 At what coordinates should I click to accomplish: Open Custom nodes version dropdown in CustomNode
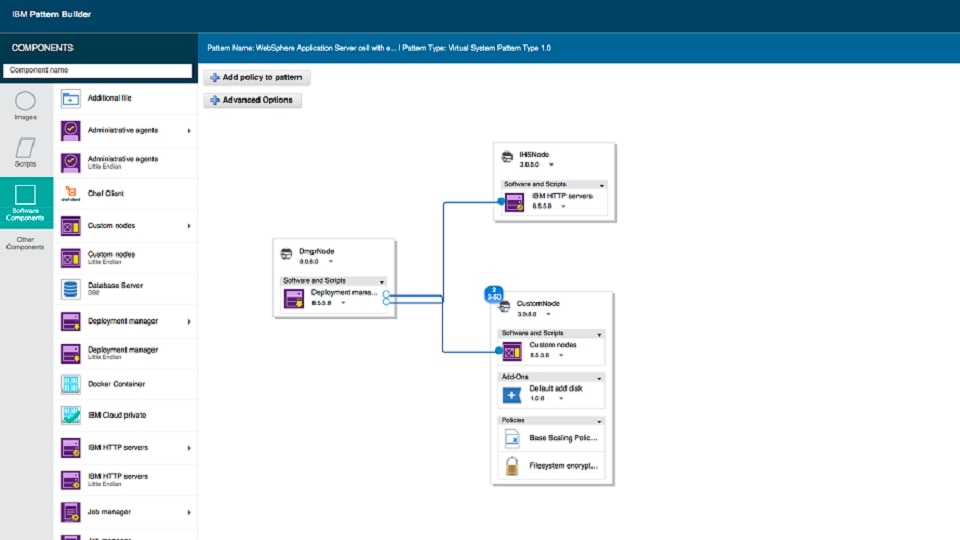[561, 355]
